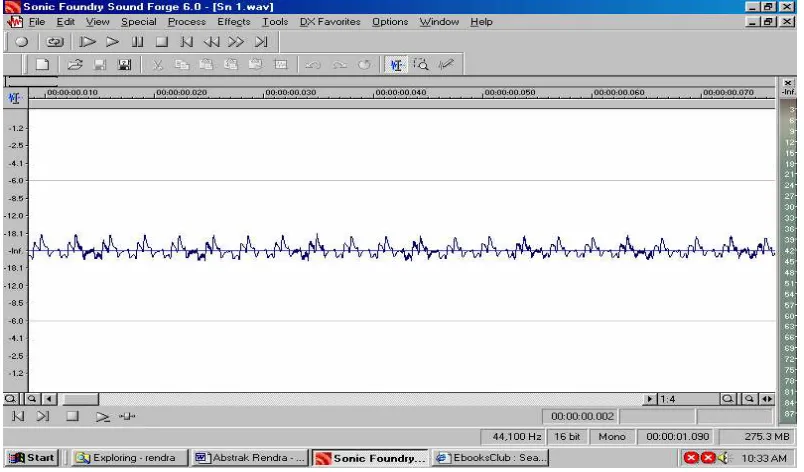Click the time zoom in magnifier button
The image size is (804, 472).
tap(727, 399)
